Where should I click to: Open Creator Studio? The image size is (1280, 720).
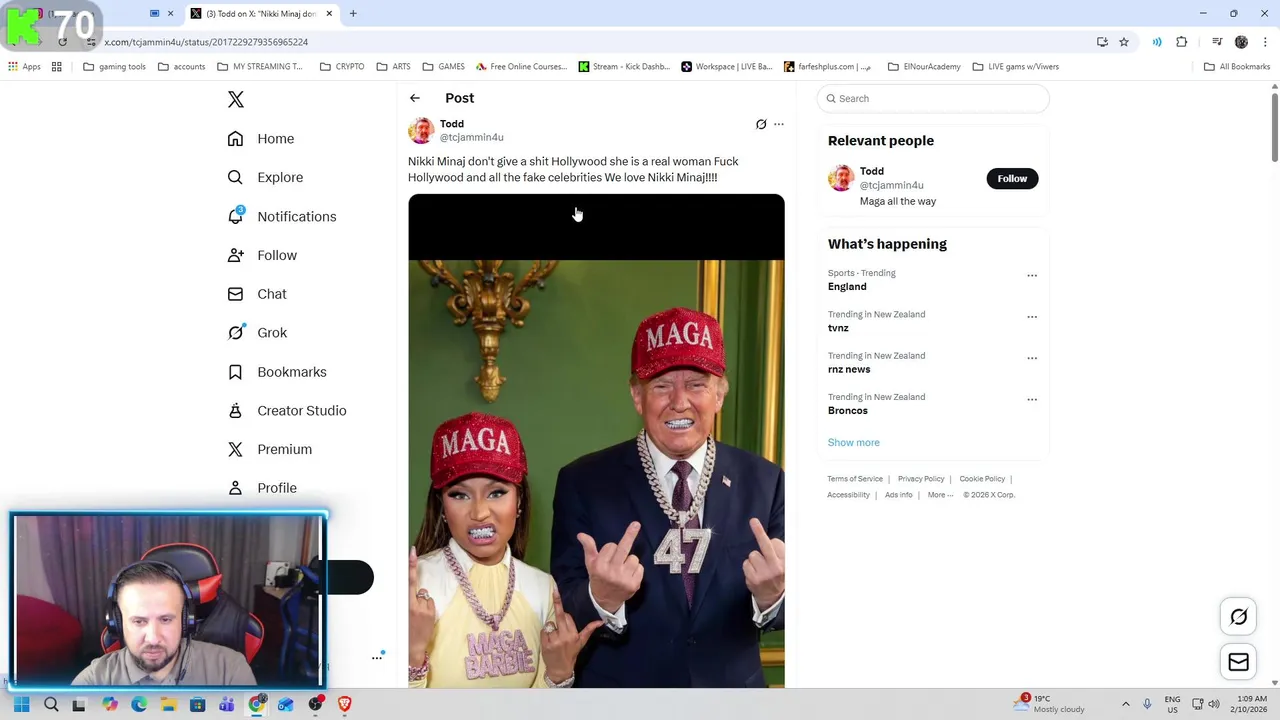(287, 410)
